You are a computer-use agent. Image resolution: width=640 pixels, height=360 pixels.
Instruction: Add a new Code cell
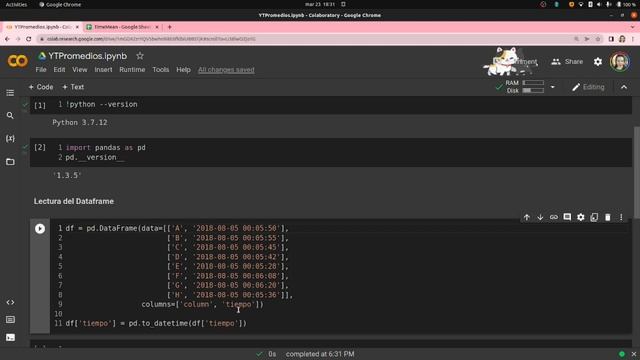tap(41, 87)
